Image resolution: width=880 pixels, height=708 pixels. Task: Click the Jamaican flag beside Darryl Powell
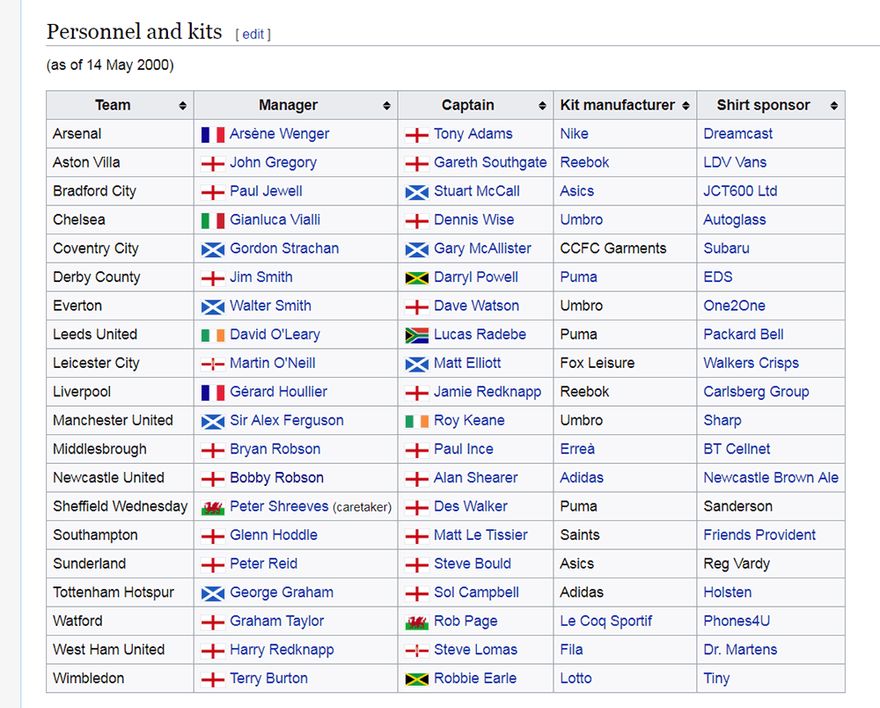coord(416,277)
